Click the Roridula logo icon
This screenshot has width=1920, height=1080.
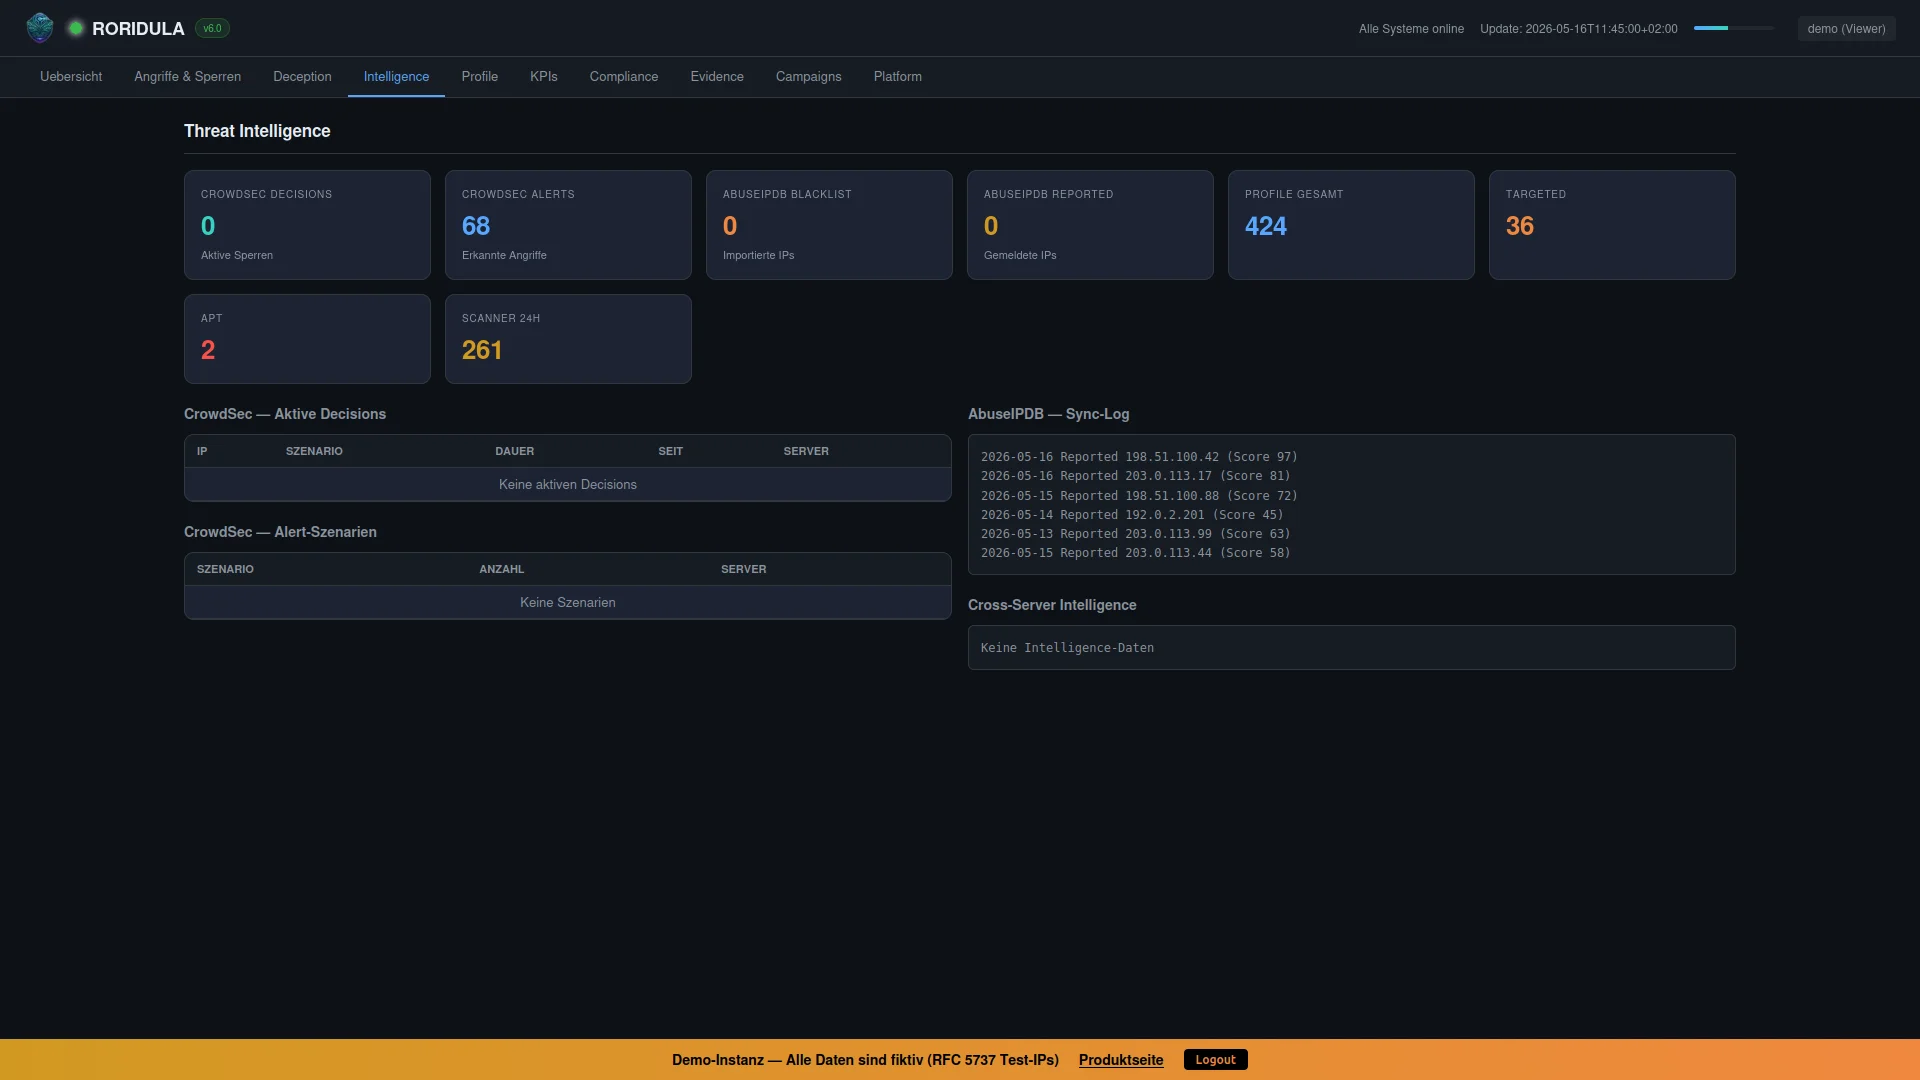[40, 28]
